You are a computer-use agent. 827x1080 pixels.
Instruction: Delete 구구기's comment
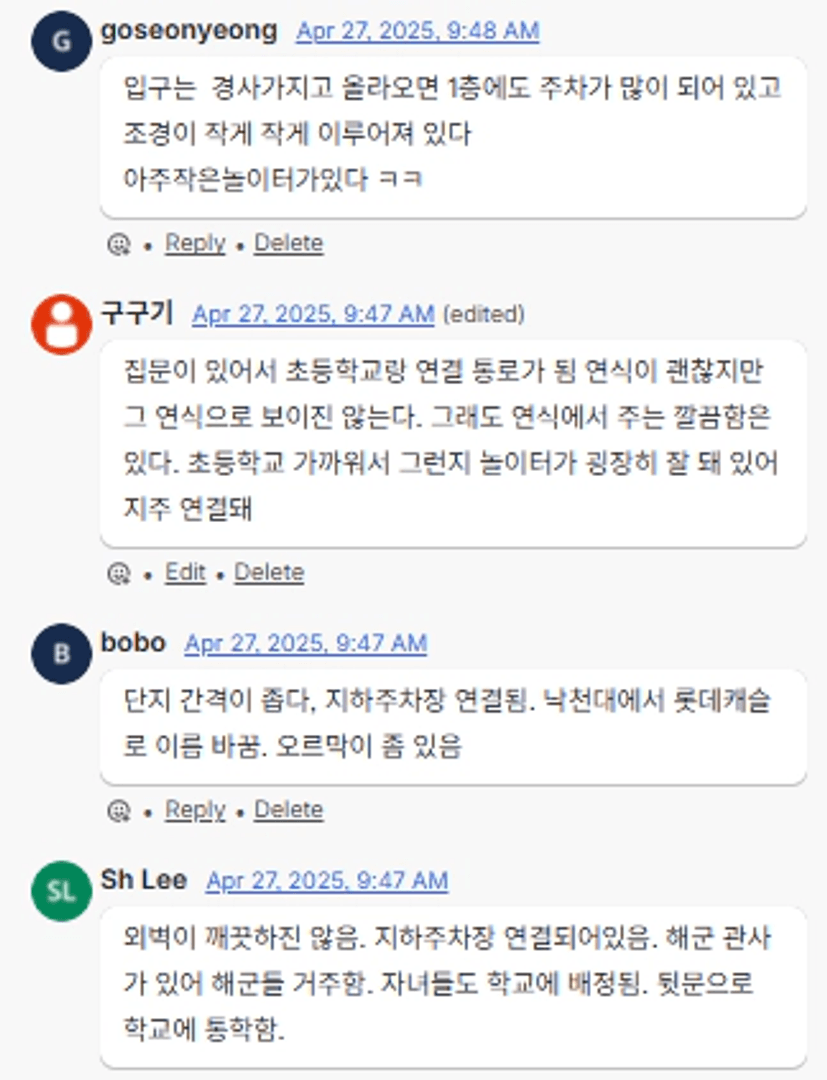[x=269, y=572]
